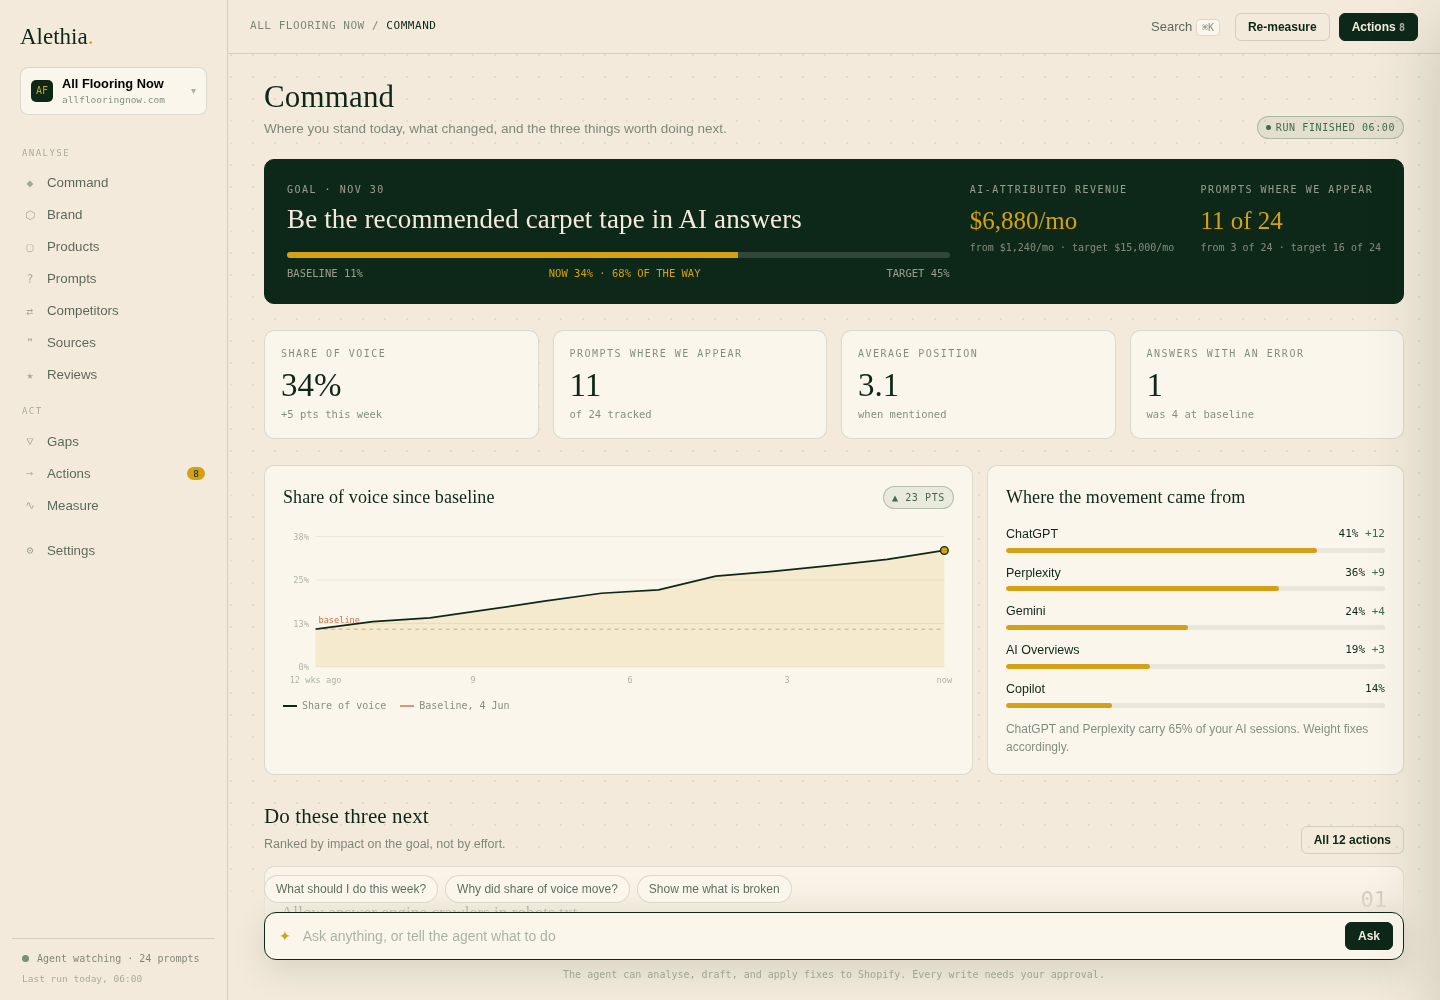Click the 23 PTS badge on chart
The width and height of the screenshot is (1440, 1000).
coord(918,498)
